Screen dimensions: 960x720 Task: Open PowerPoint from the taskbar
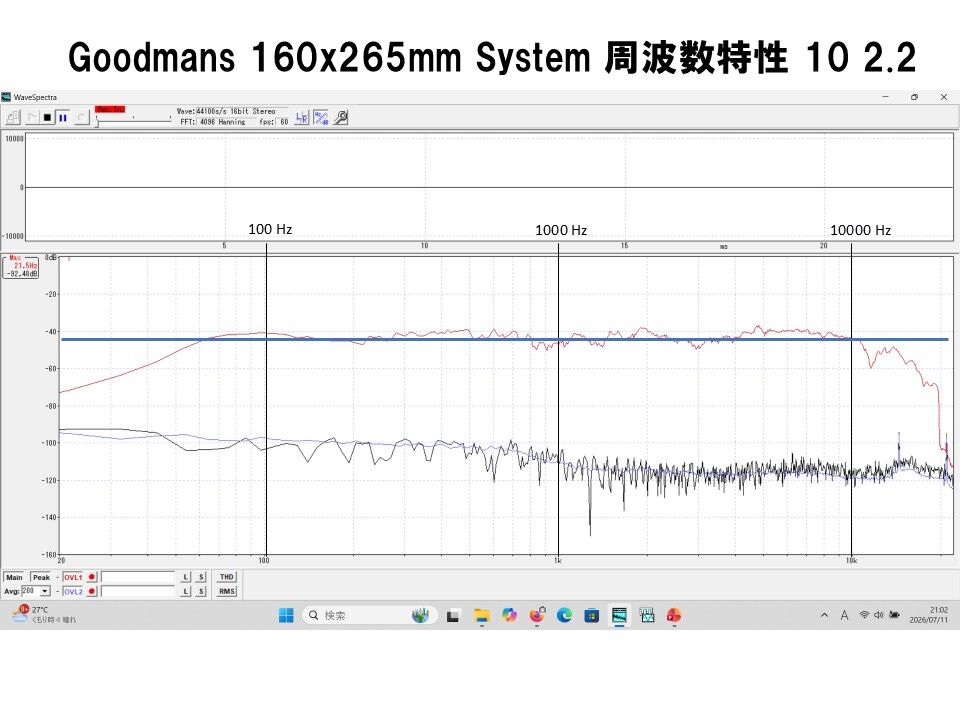(x=674, y=615)
